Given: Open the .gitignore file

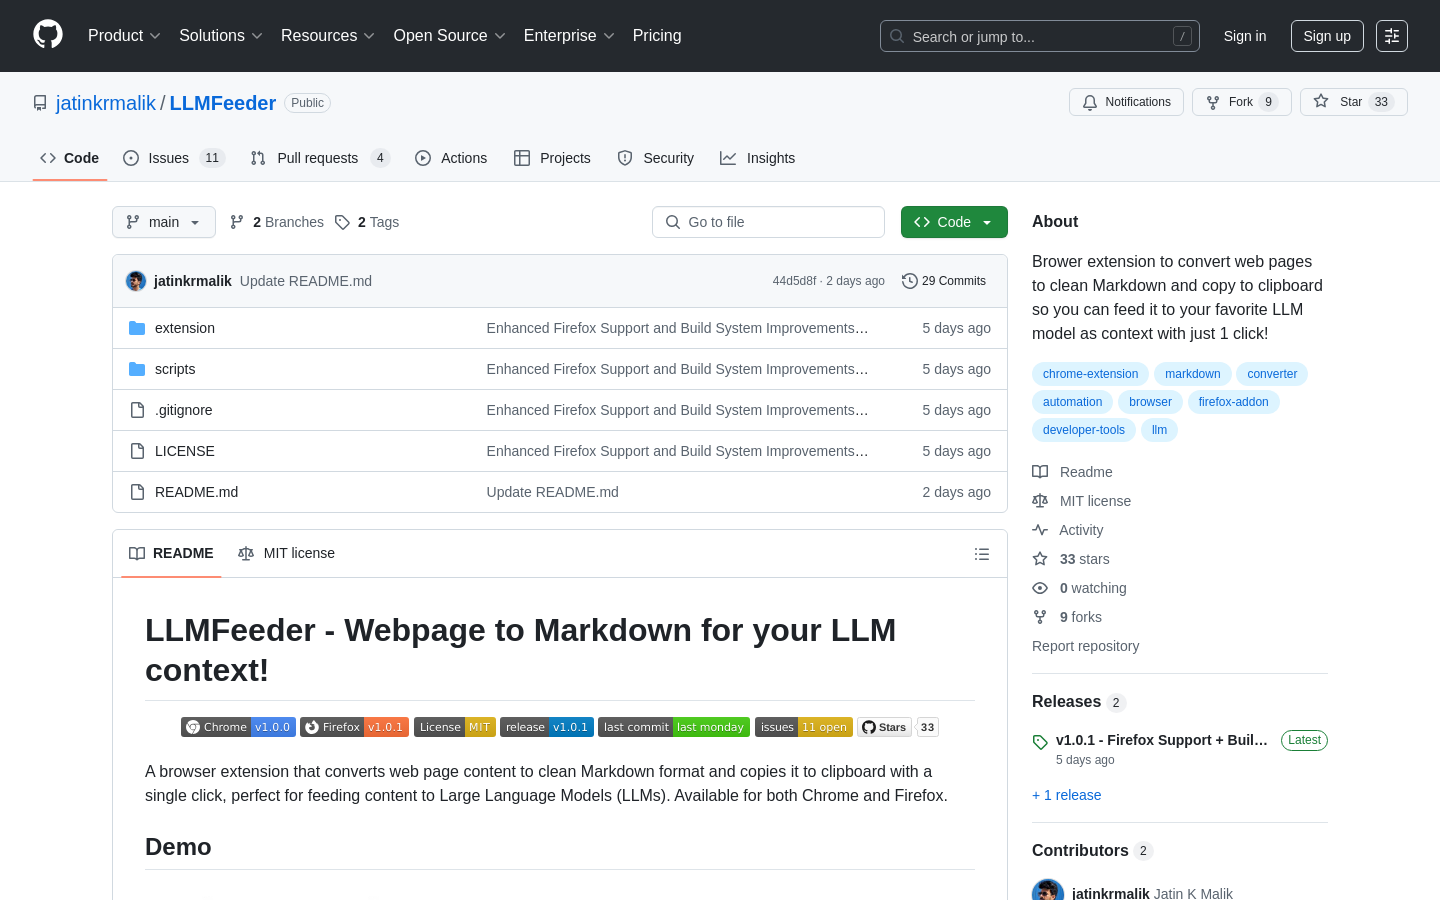Looking at the screenshot, I should pyautogui.click(x=184, y=410).
